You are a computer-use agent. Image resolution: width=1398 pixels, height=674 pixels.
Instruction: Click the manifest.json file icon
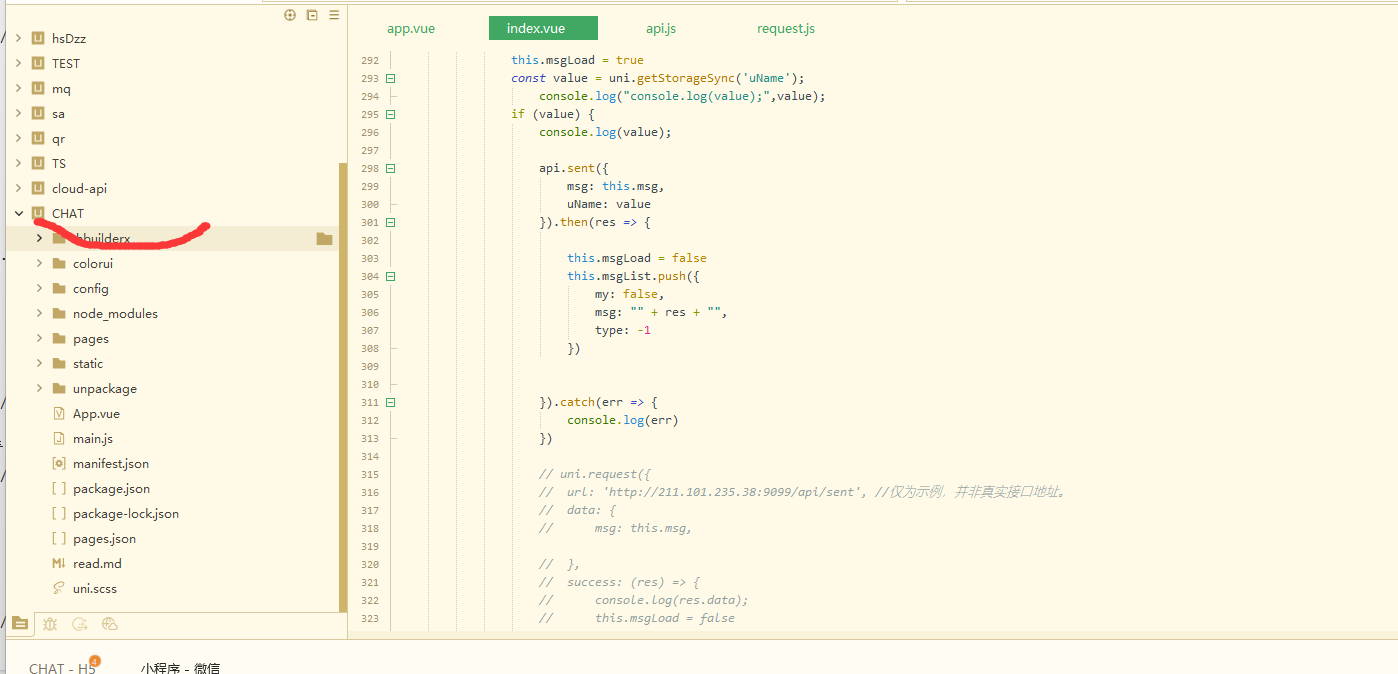[x=58, y=464]
